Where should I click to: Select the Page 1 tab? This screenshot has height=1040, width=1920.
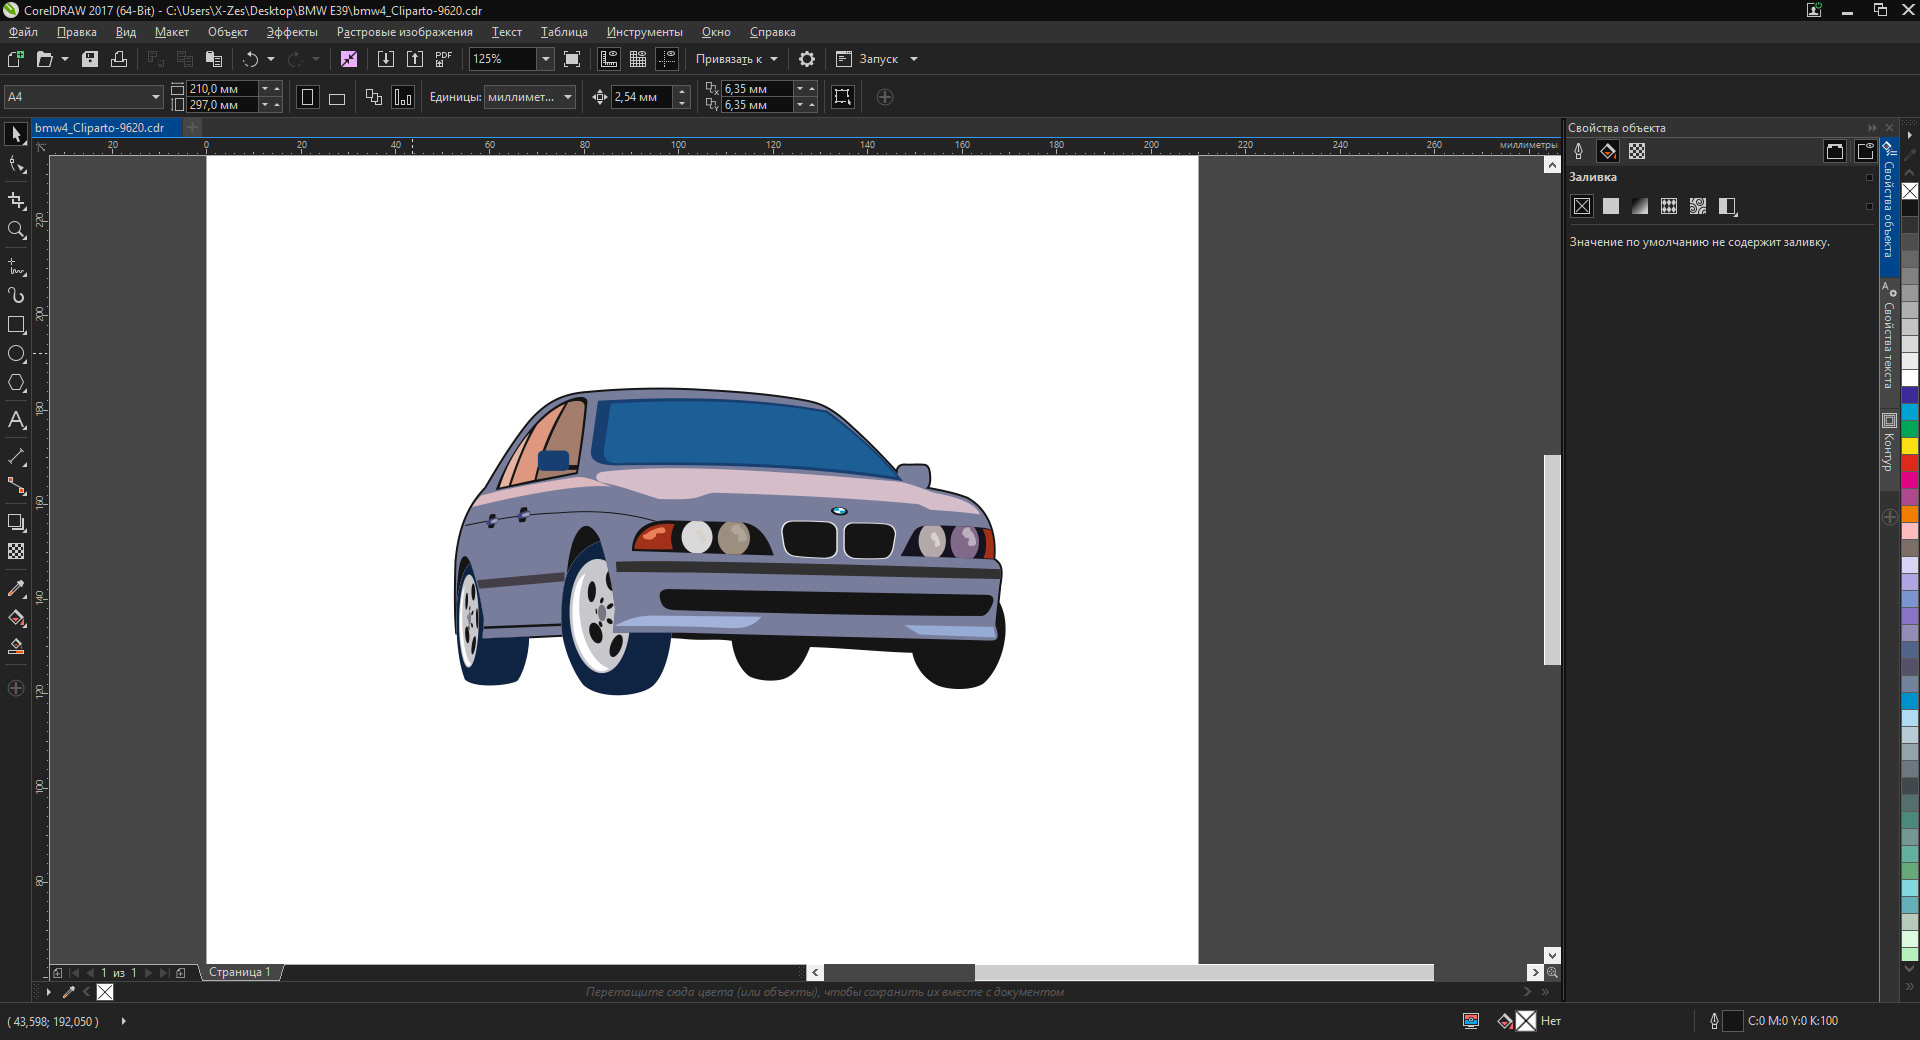pos(240,972)
